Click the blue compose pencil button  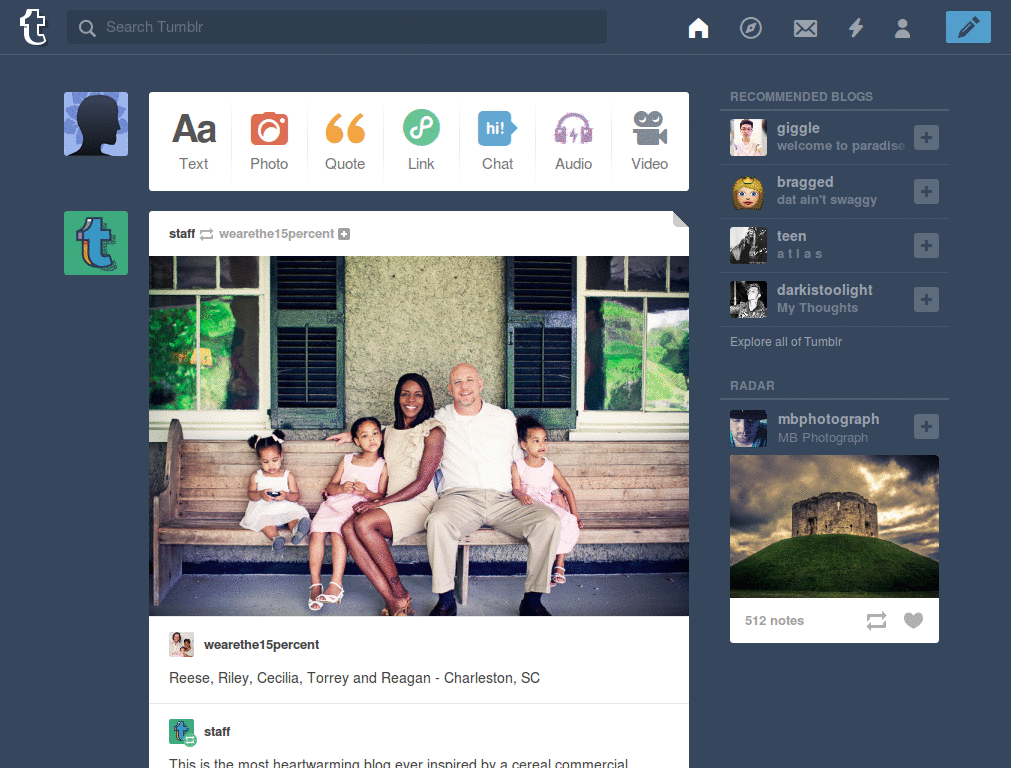pyautogui.click(x=968, y=27)
